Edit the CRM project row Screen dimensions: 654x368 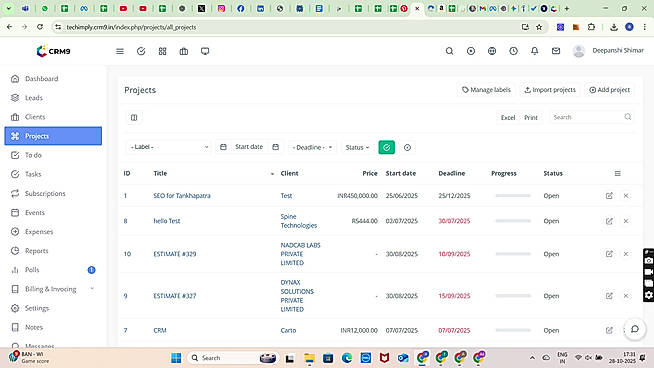(609, 330)
